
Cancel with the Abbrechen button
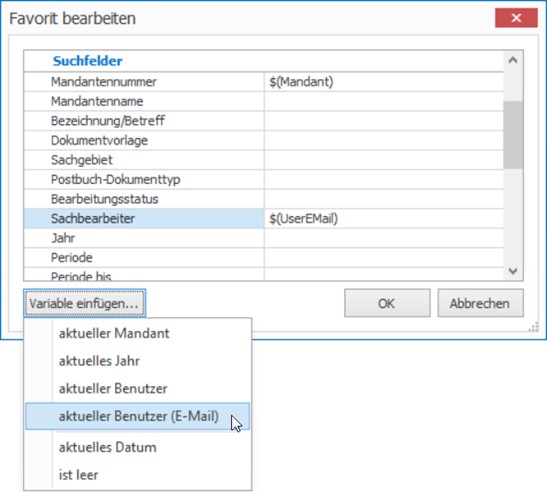[x=480, y=303]
